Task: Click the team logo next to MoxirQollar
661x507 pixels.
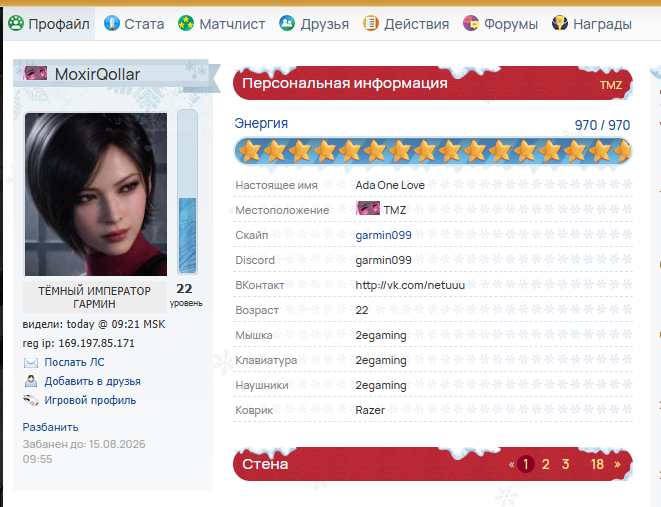Action: point(35,73)
